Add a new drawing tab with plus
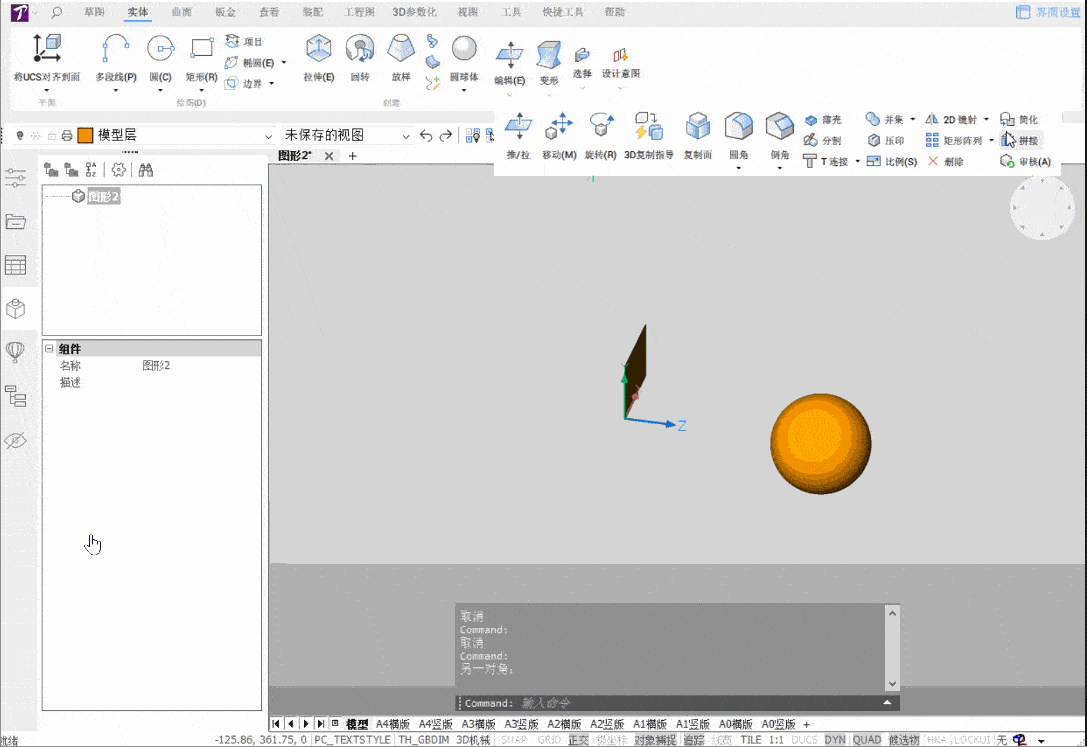Image resolution: width=1087 pixels, height=747 pixels. 352,156
